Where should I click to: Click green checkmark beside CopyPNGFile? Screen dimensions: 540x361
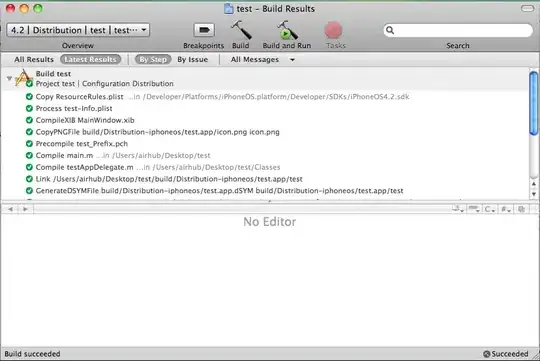pyautogui.click(x=29, y=132)
